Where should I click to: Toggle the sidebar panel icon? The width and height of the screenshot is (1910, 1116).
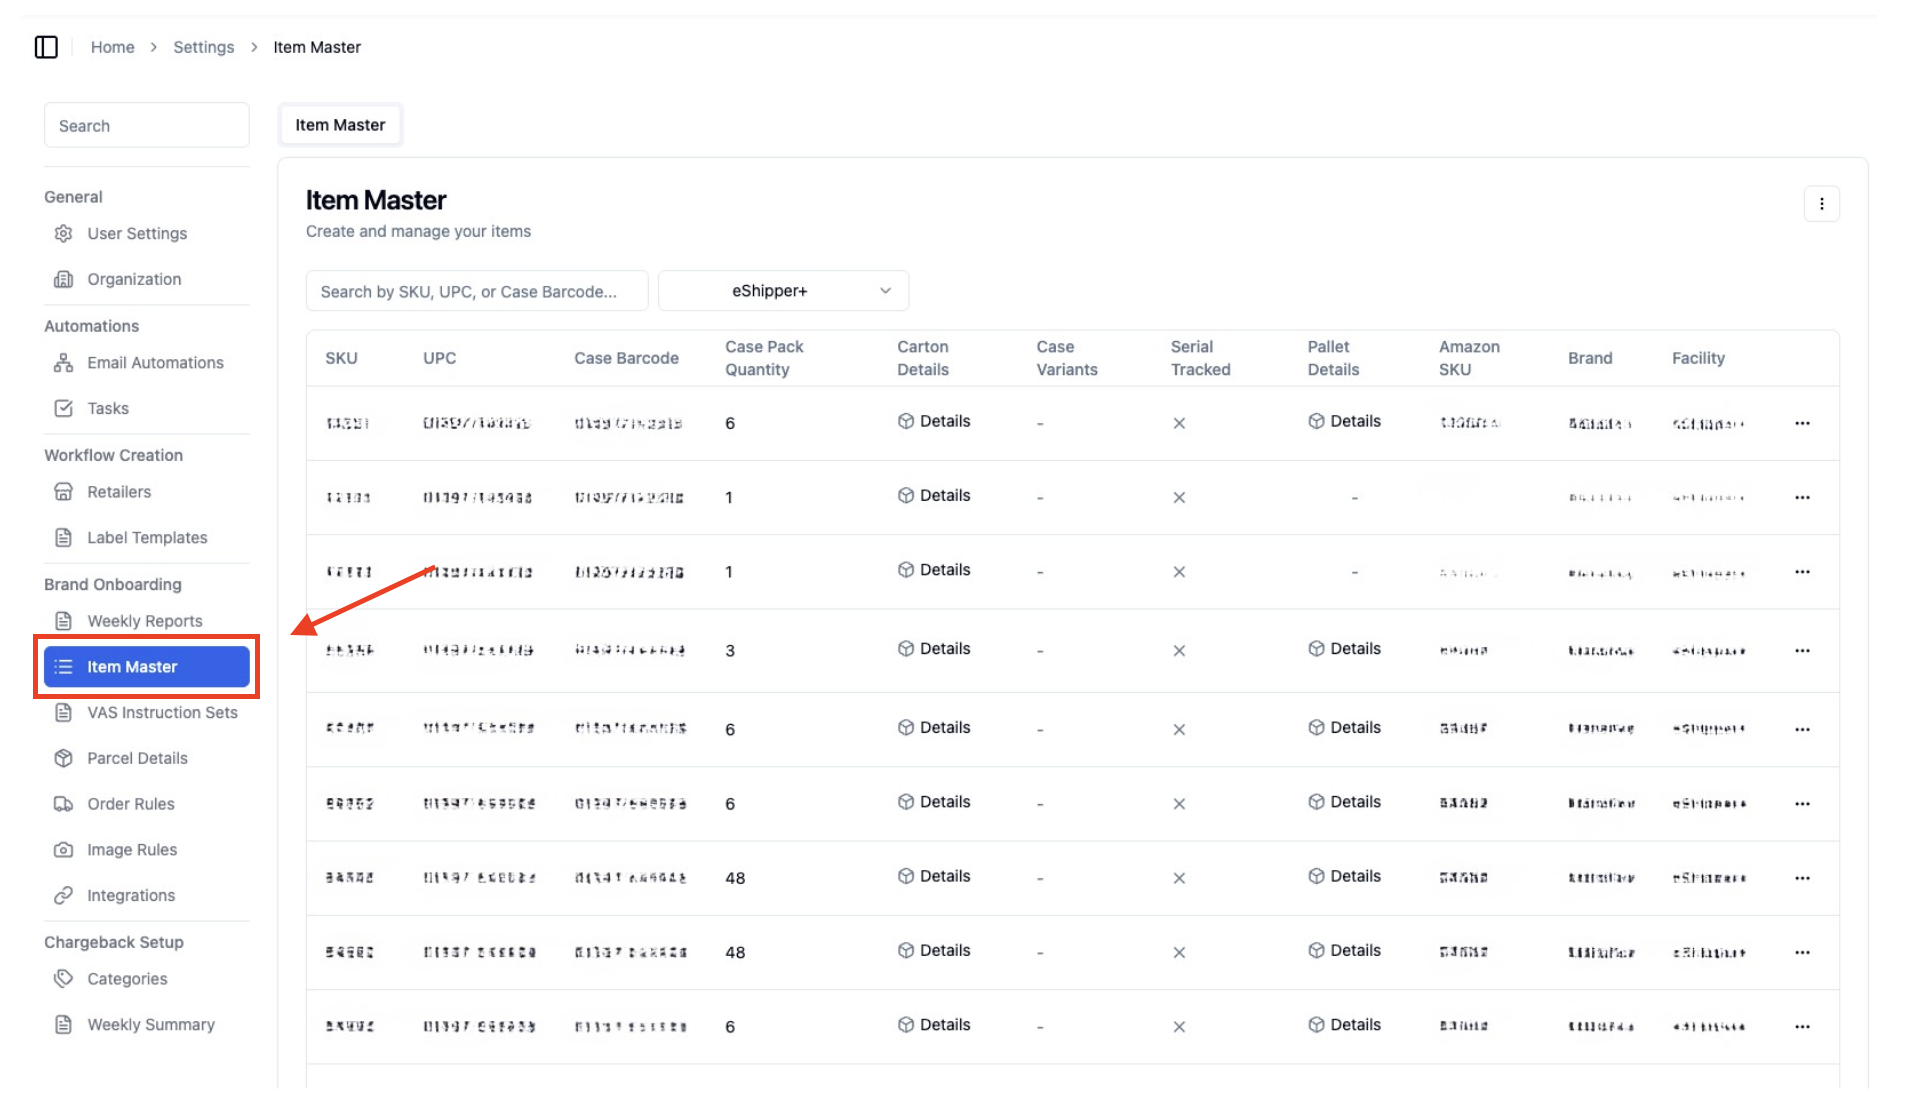click(x=46, y=47)
